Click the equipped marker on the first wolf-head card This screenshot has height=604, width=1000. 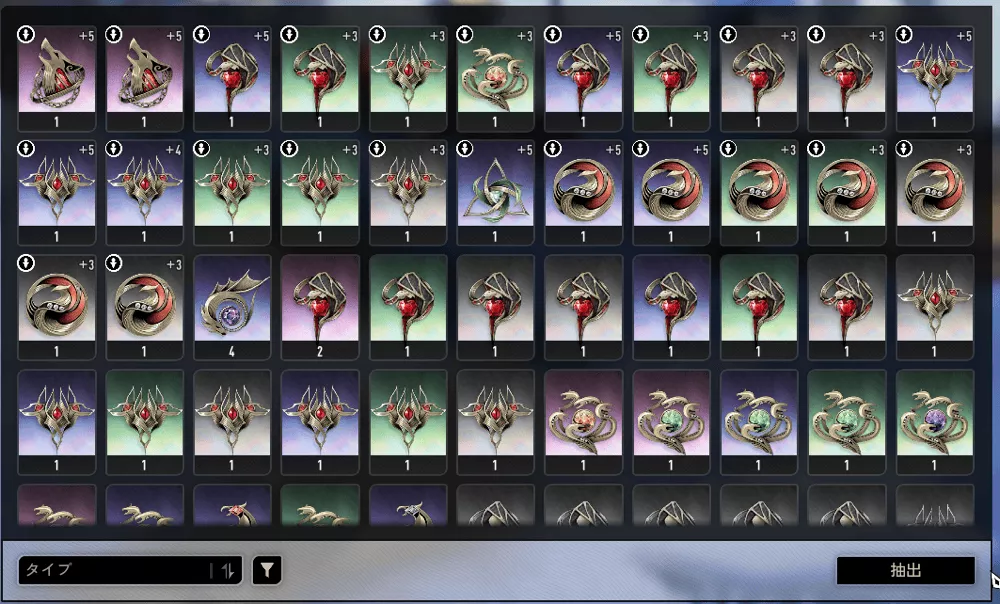tap(26, 34)
